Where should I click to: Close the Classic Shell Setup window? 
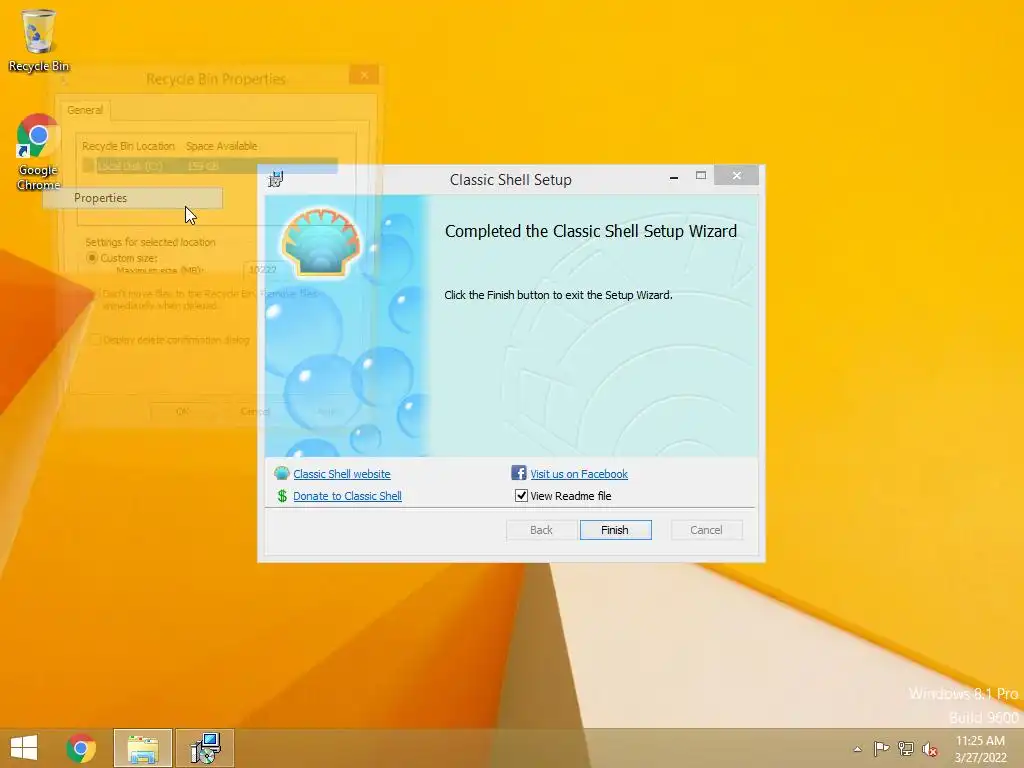pyautogui.click(x=737, y=176)
